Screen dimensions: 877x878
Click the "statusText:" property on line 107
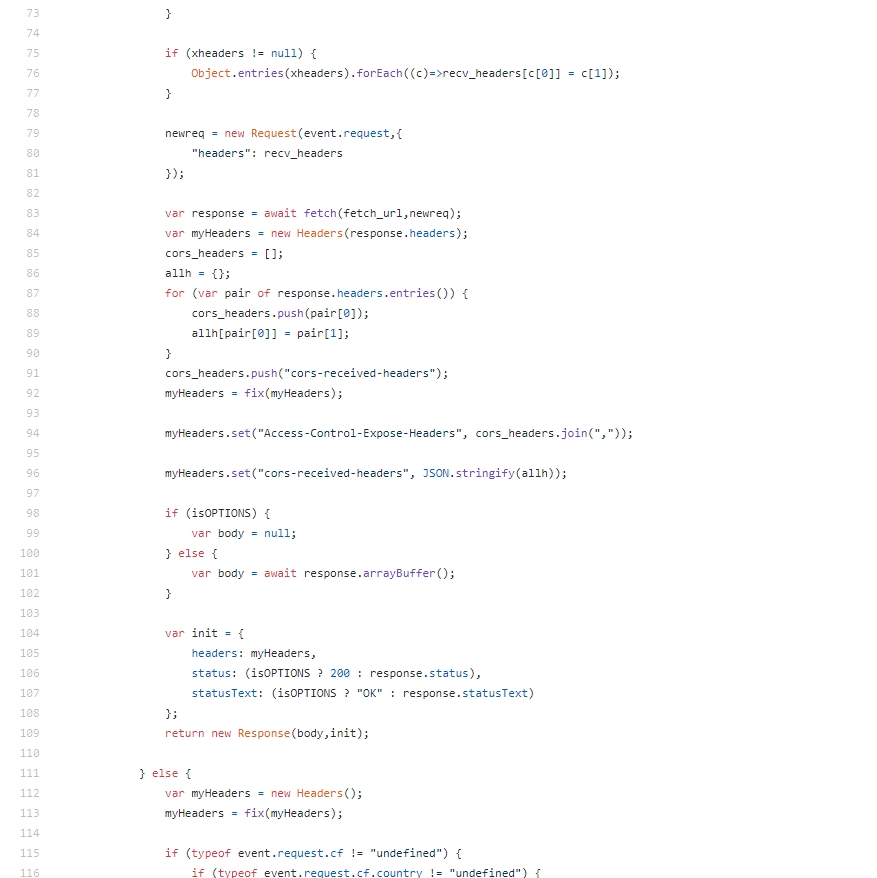coord(227,694)
